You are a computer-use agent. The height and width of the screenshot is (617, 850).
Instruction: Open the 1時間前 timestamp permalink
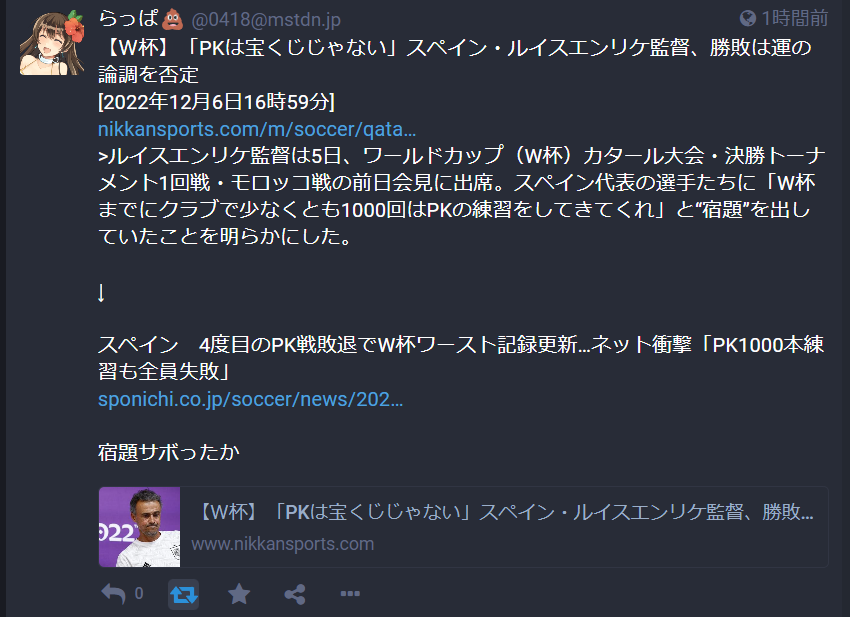point(795,18)
